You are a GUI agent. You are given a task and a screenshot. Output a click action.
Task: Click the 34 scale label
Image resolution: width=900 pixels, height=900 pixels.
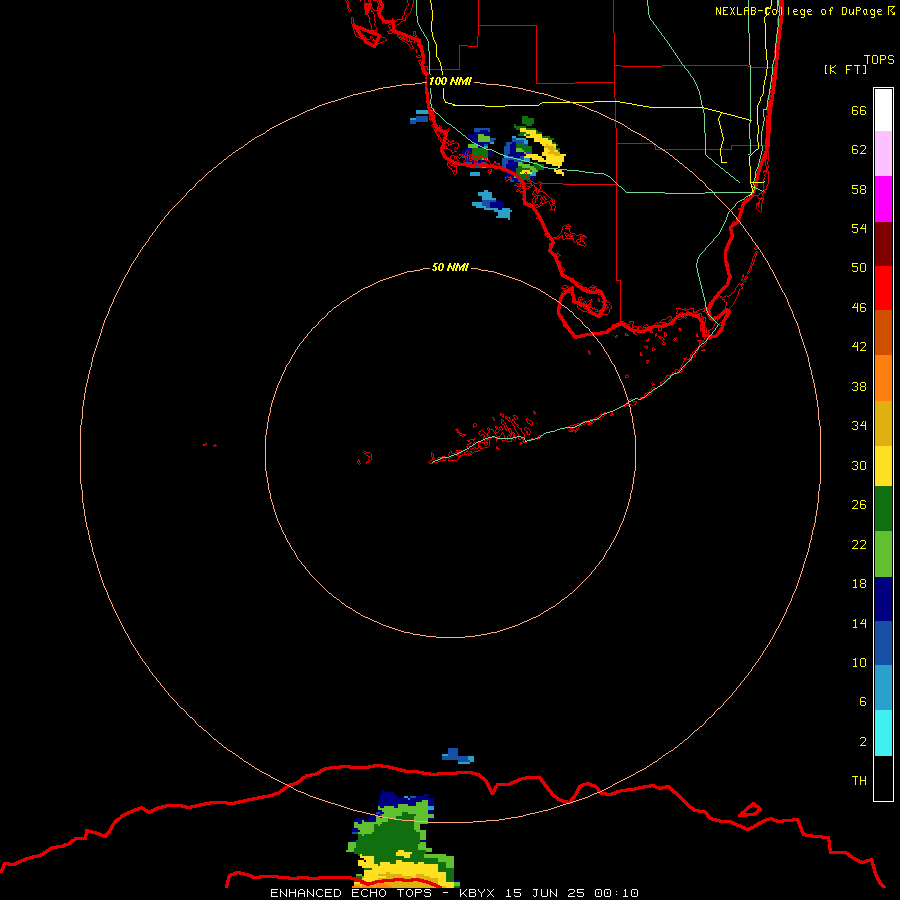859,425
